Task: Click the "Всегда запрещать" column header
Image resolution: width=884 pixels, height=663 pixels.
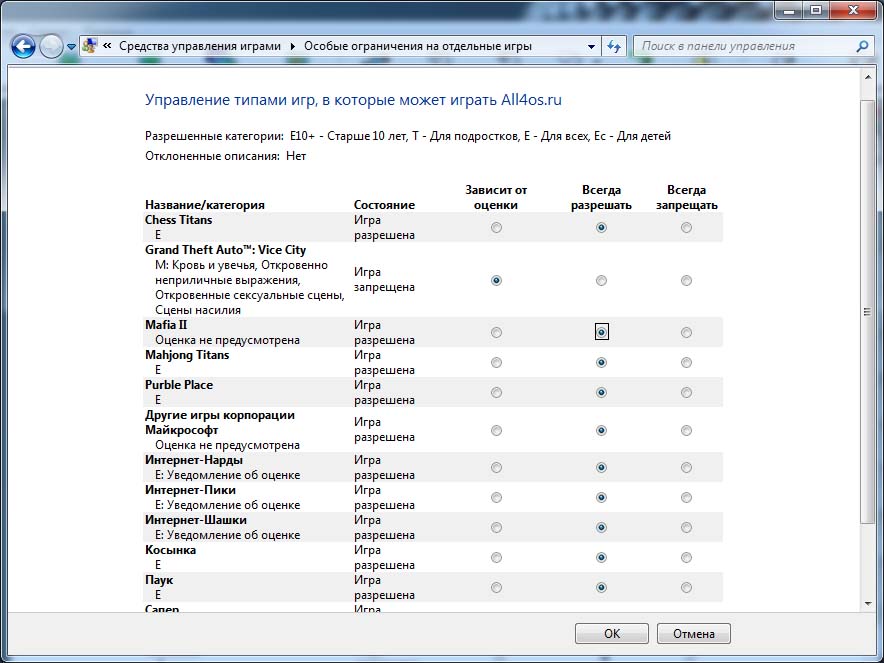Action: coord(687,197)
